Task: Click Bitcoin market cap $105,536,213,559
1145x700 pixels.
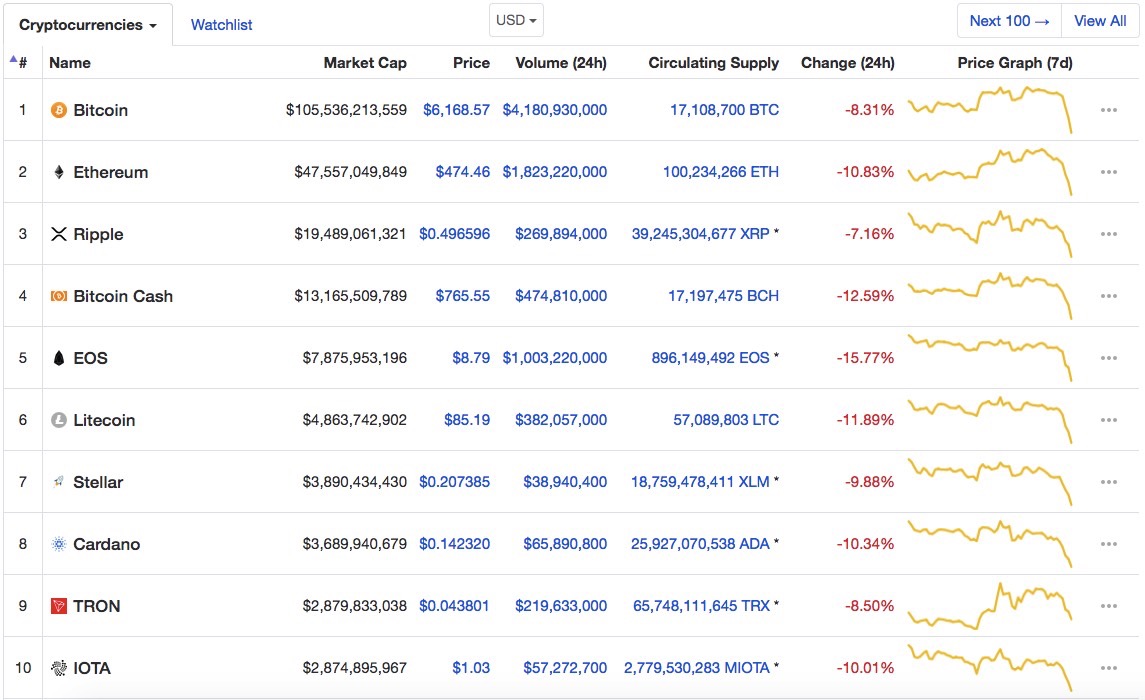Action: [346, 110]
